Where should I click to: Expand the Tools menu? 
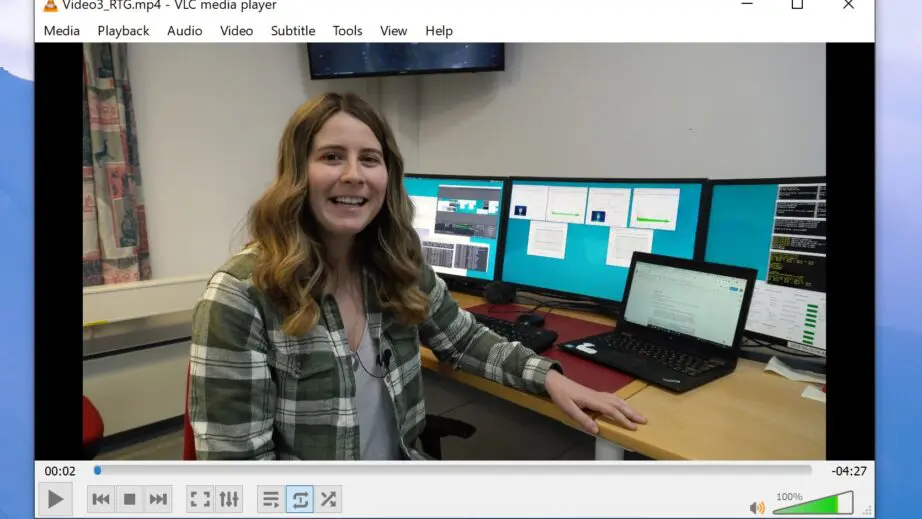tap(347, 30)
